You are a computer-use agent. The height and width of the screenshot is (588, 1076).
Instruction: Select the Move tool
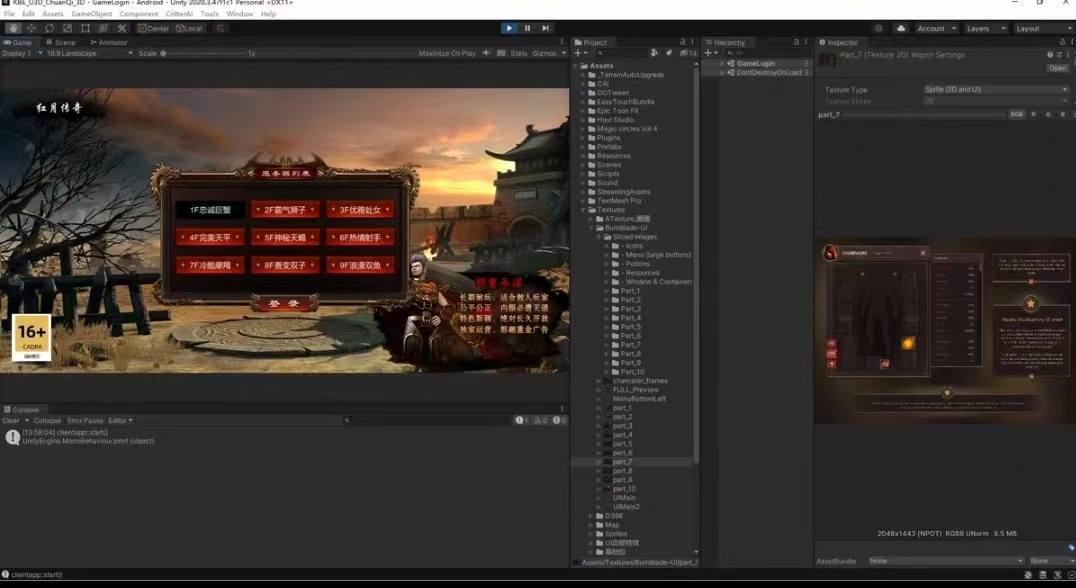(x=31, y=28)
